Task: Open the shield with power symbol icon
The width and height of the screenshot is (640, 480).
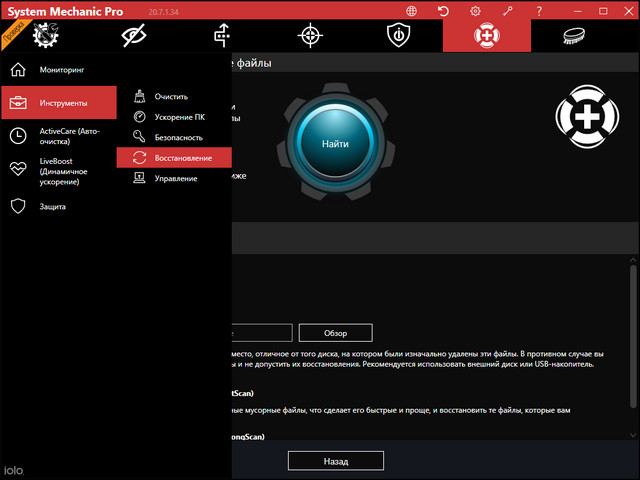Action: click(399, 36)
